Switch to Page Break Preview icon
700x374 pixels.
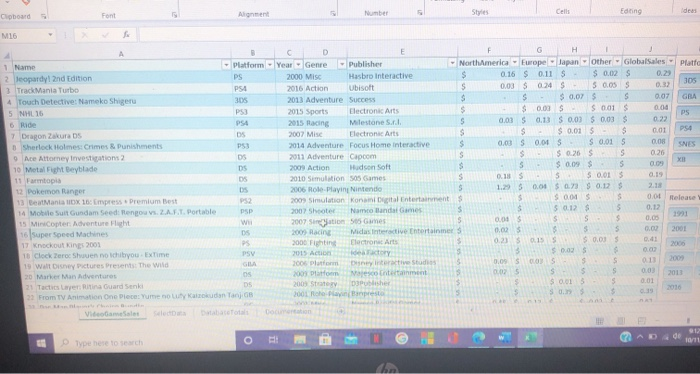pyautogui.click(x=642, y=321)
